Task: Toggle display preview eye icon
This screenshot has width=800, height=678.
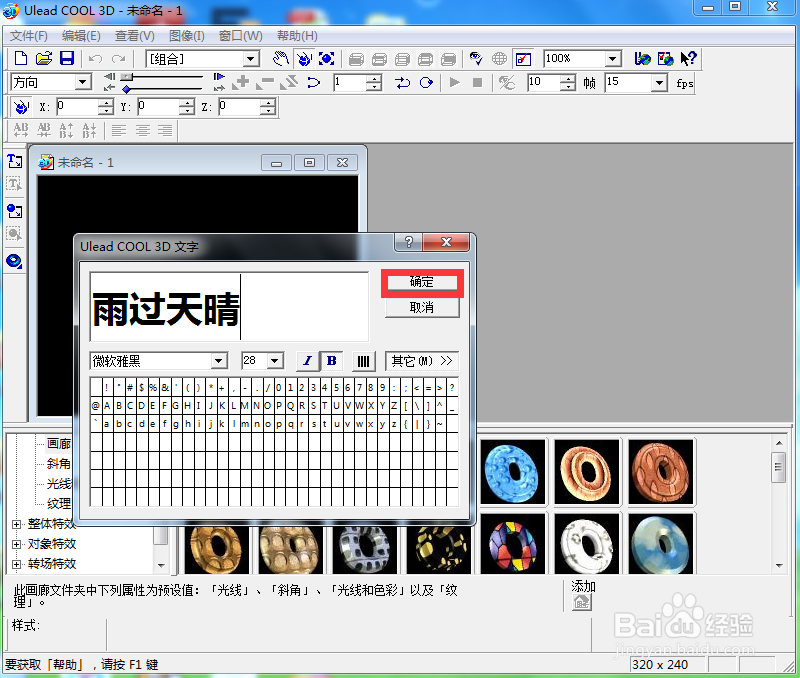Action: pyautogui.click(x=476, y=59)
